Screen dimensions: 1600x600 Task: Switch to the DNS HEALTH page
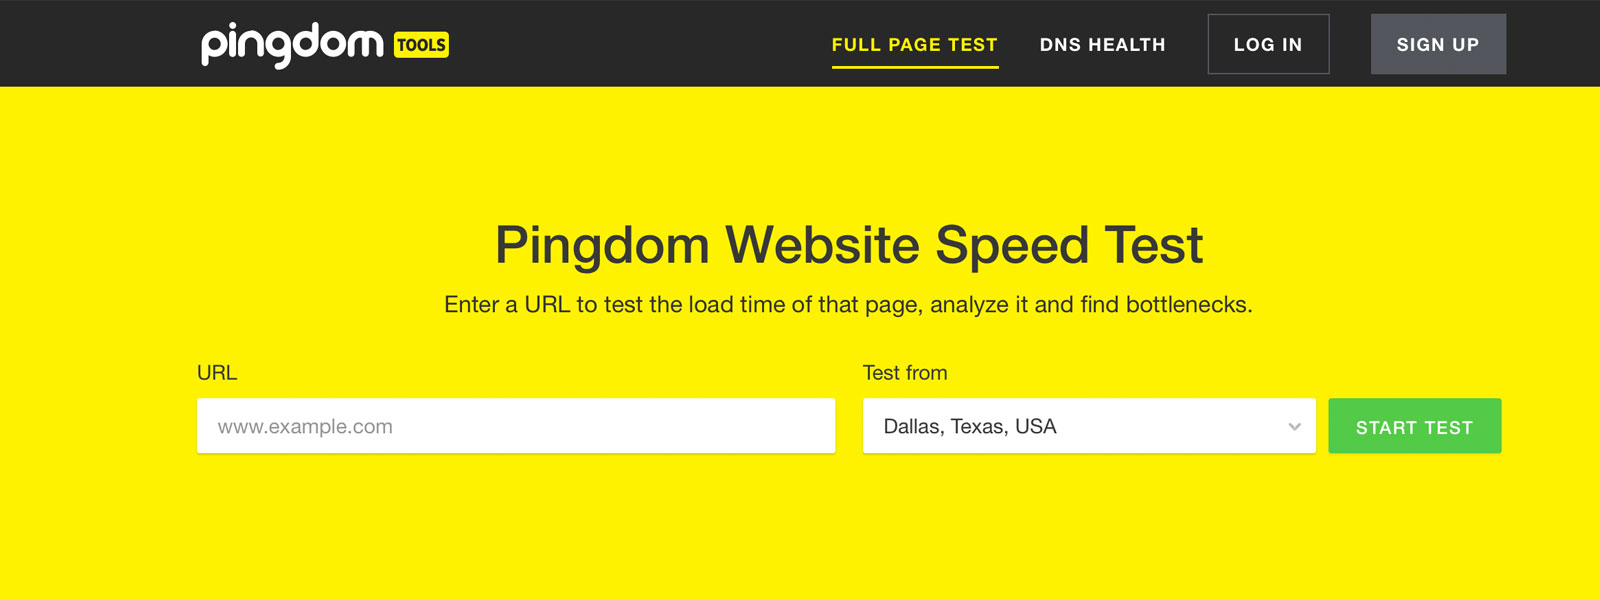(x=1102, y=45)
